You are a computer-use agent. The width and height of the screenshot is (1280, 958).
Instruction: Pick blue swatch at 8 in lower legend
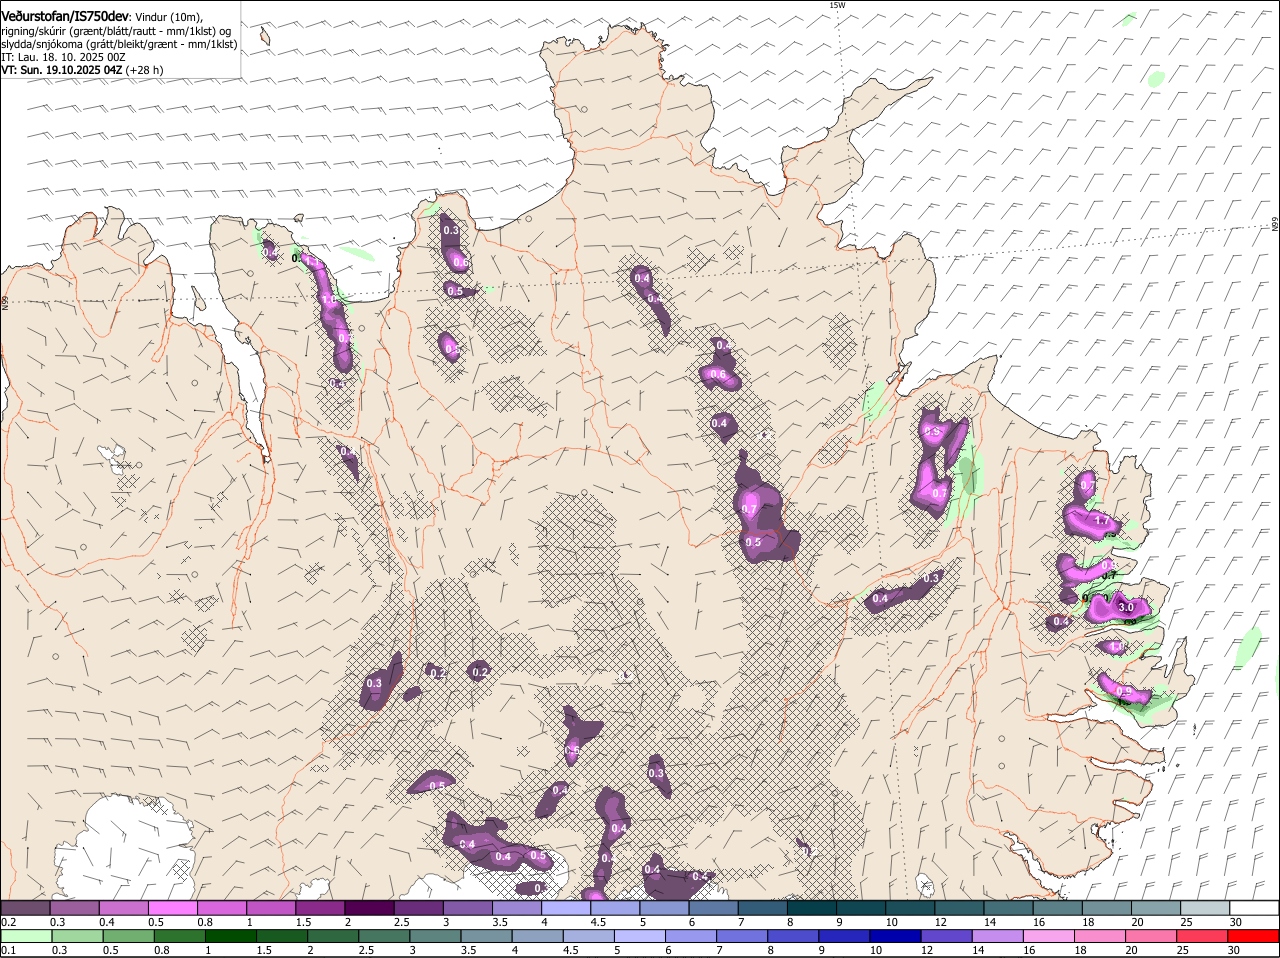pos(793,936)
